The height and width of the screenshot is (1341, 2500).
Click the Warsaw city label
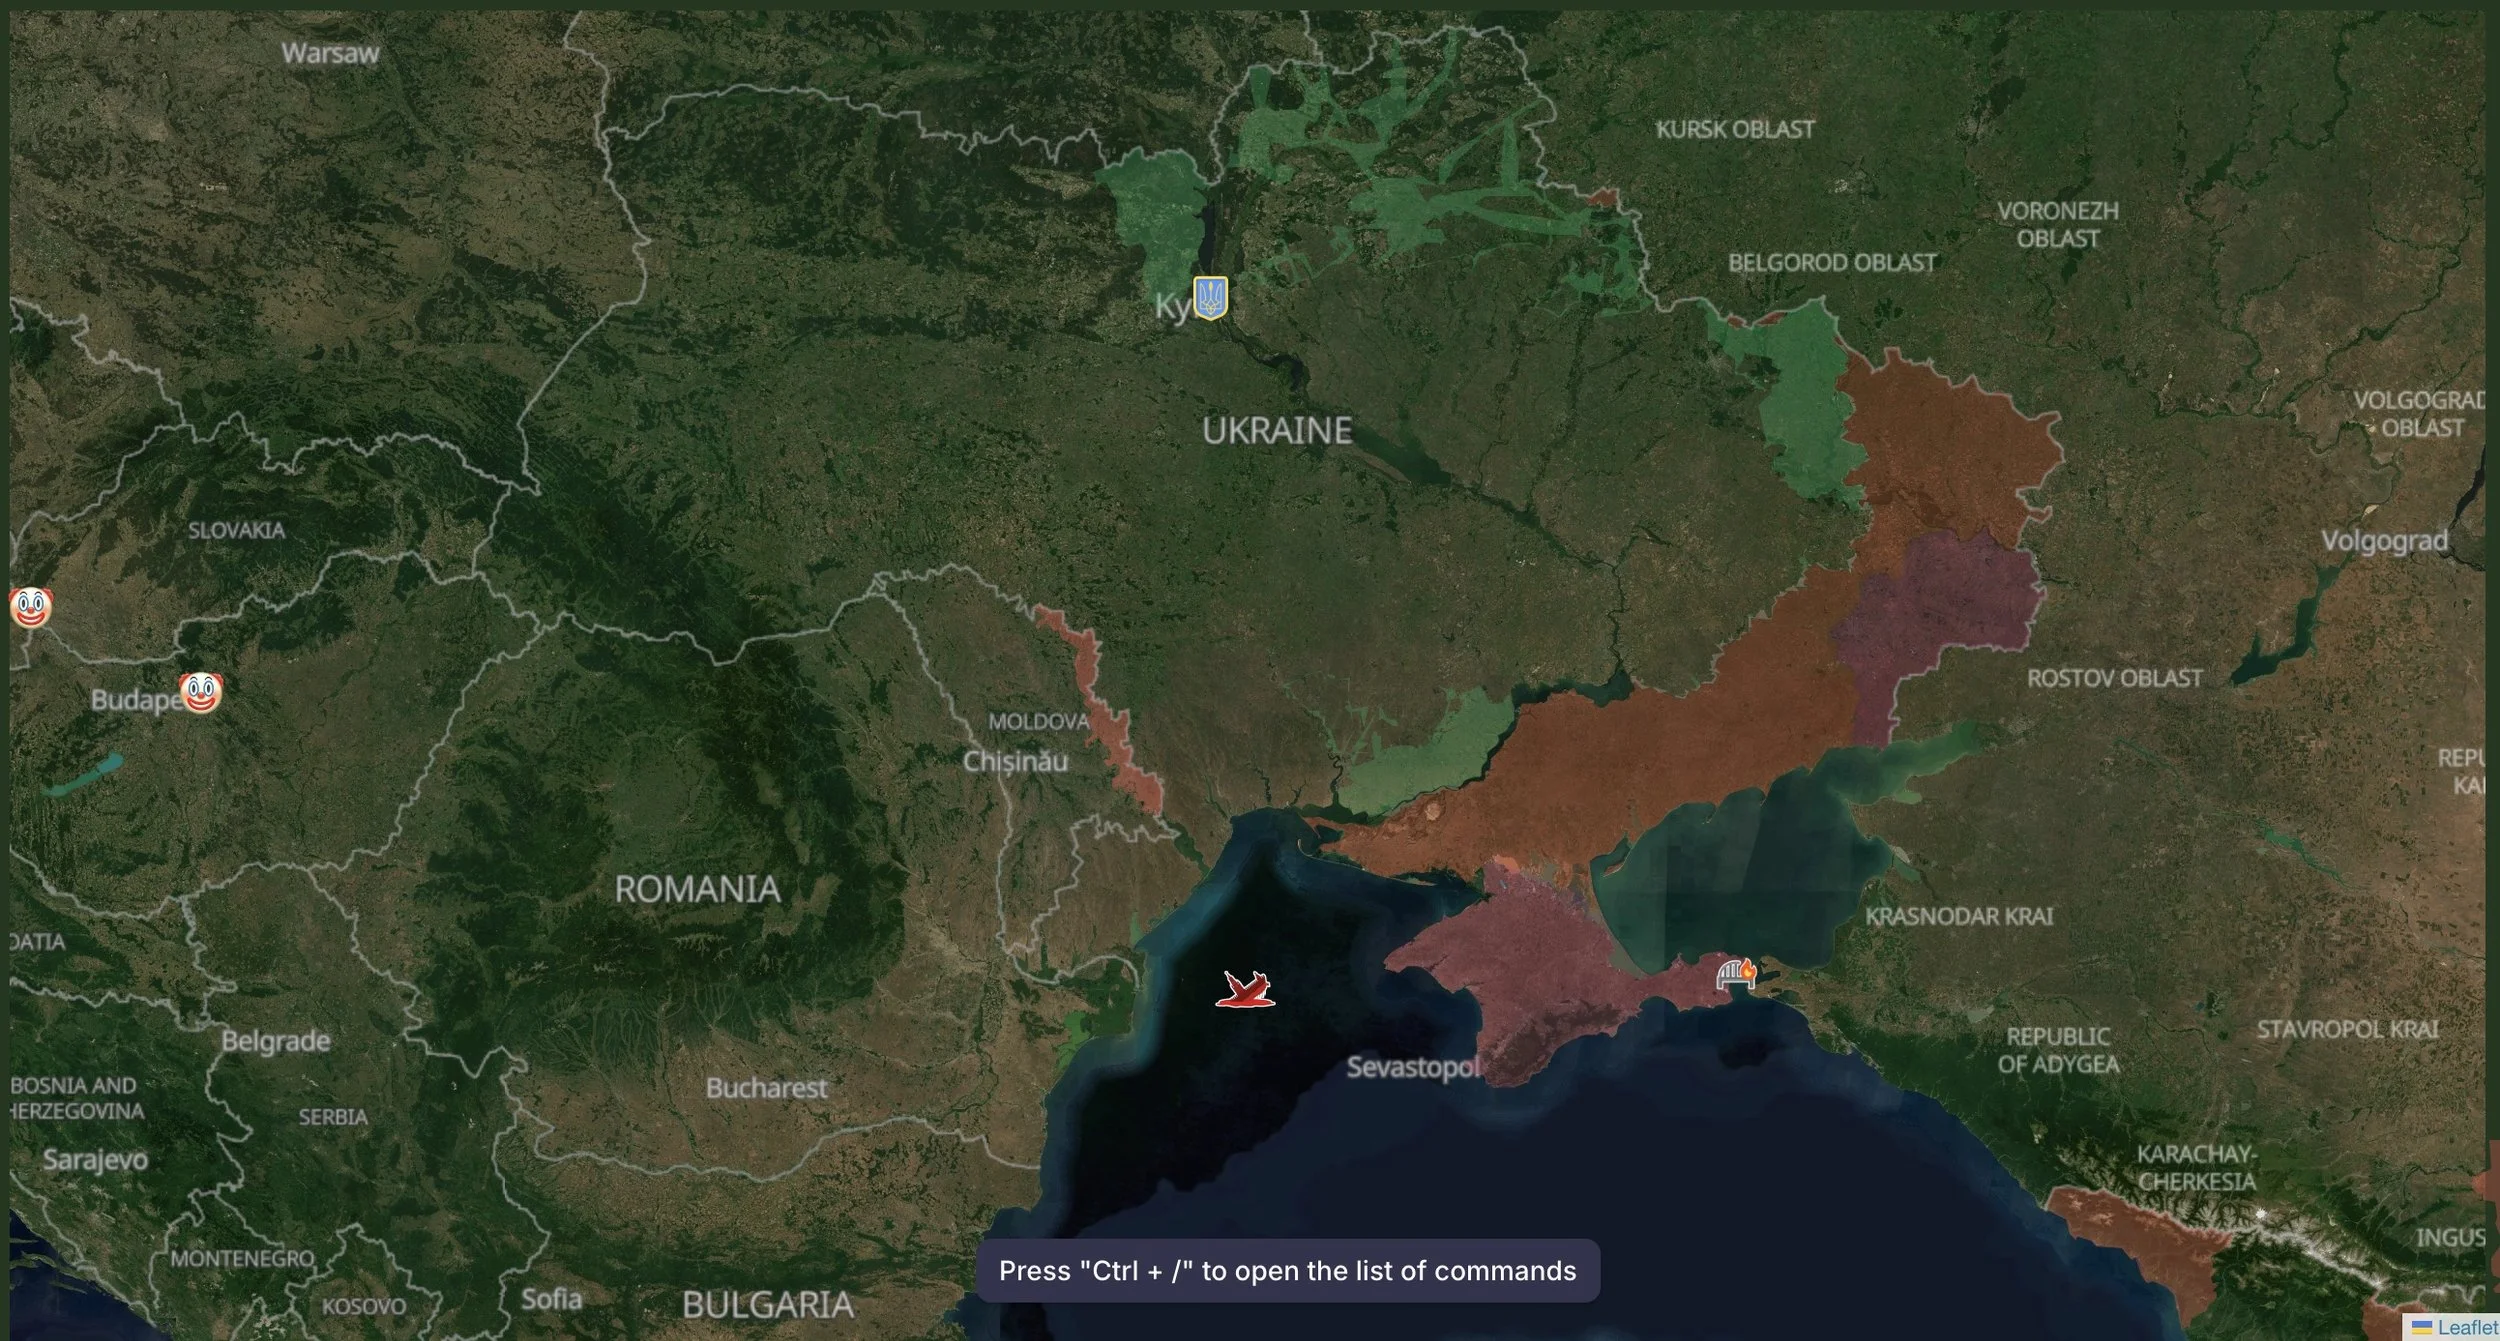tap(330, 53)
